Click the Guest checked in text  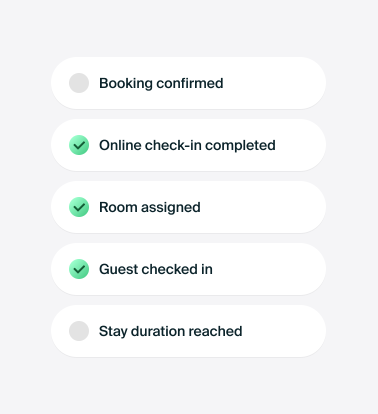pos(156,269)
